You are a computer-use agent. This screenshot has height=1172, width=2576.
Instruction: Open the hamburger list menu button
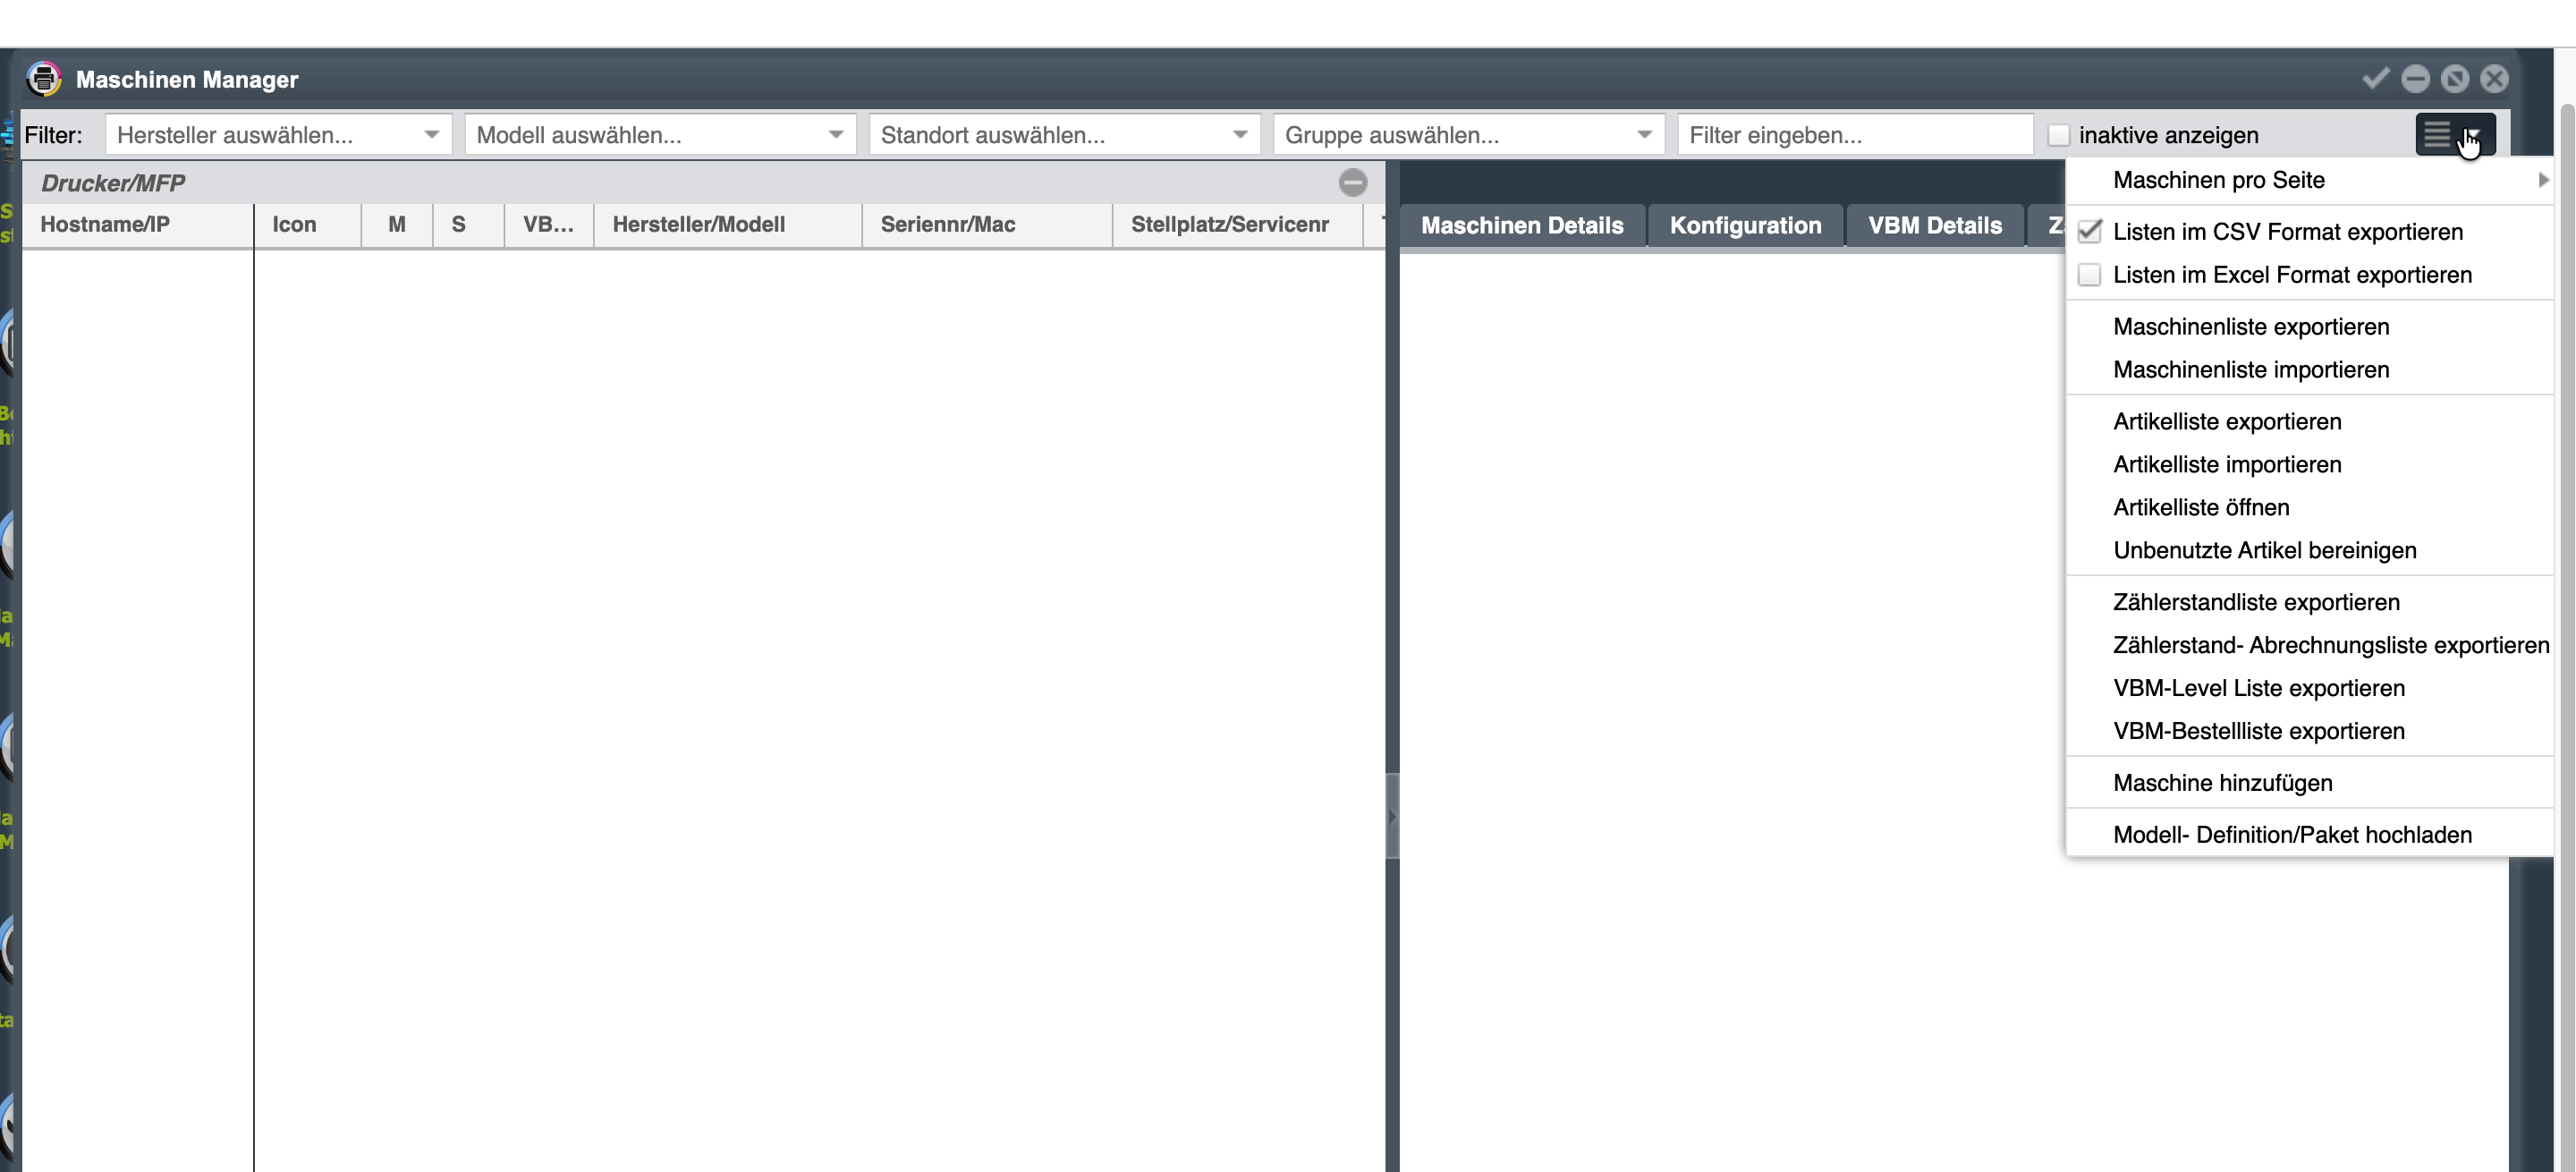2455,134
